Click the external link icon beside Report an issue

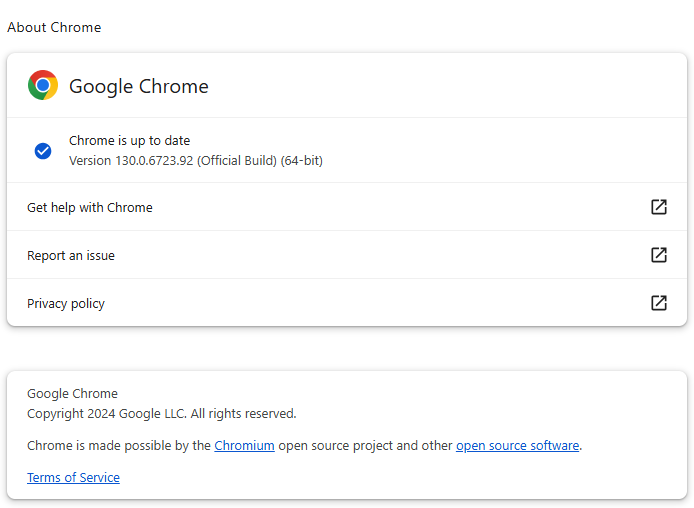659,255
